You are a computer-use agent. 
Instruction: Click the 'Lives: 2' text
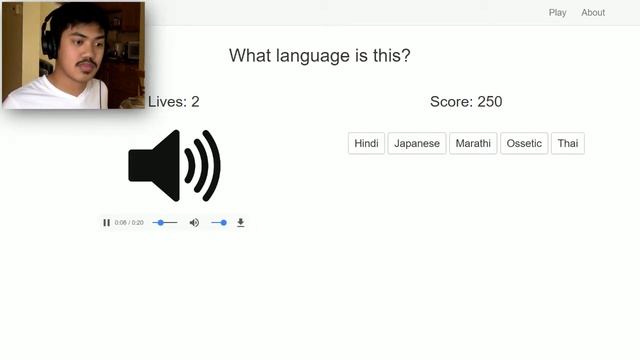[x=173, y=102]
